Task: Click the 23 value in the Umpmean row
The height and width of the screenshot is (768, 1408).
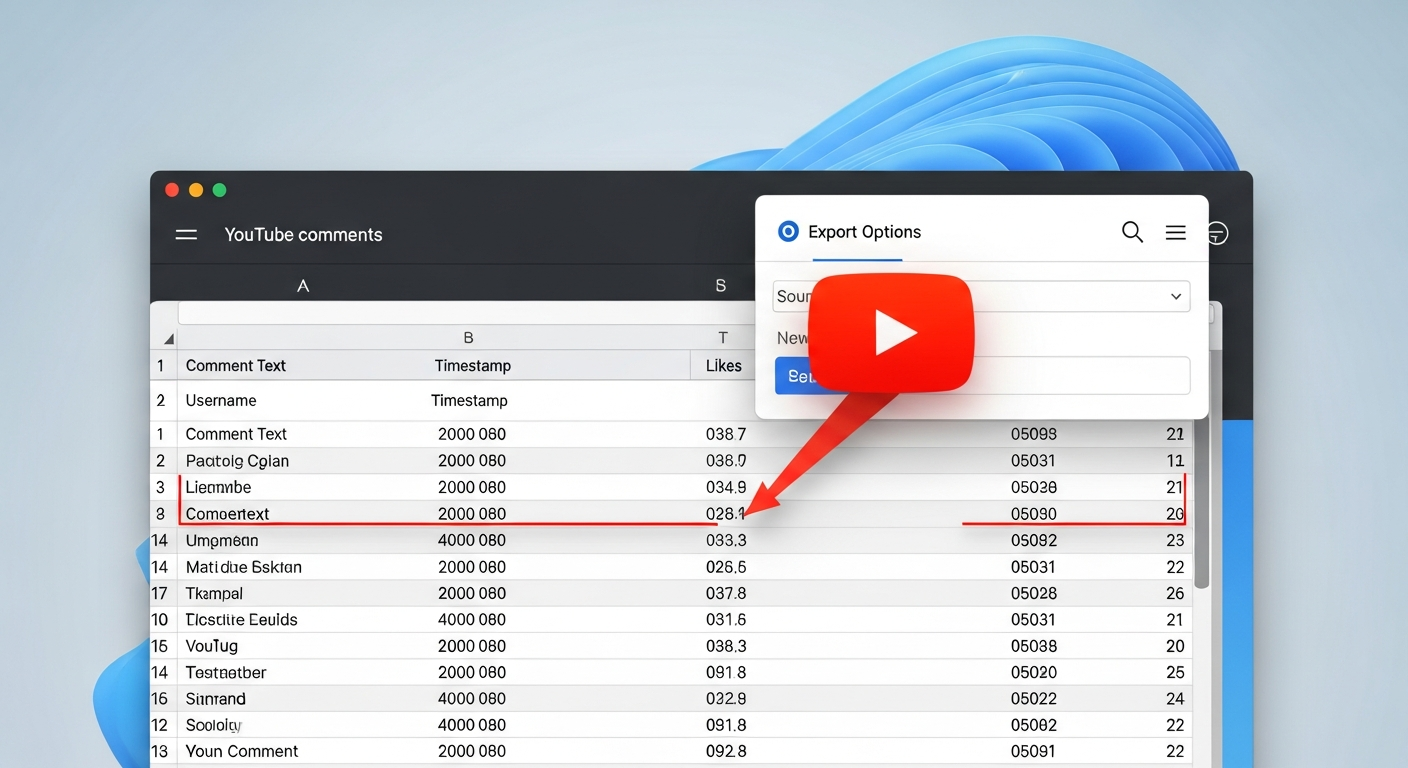Action: pyautogui.click(x=1175, y=541)
